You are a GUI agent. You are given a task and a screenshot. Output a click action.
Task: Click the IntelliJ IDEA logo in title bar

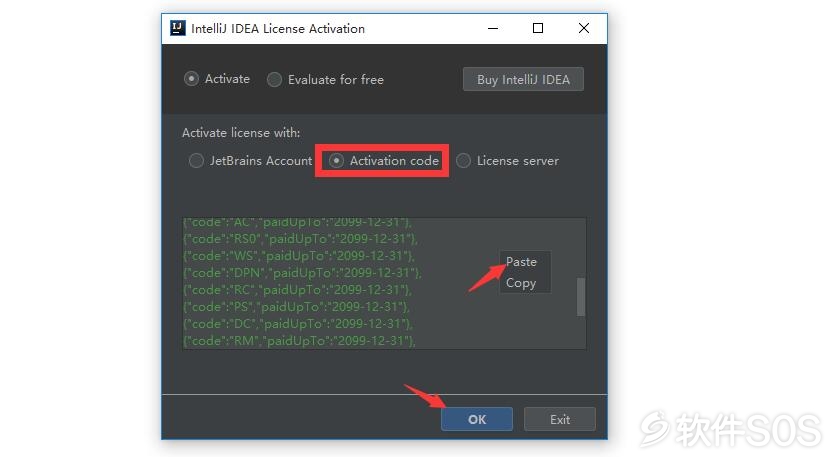(177, 28)
